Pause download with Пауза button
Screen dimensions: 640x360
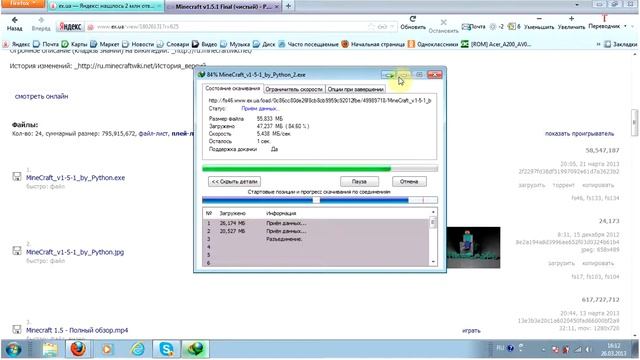(359, 181)
